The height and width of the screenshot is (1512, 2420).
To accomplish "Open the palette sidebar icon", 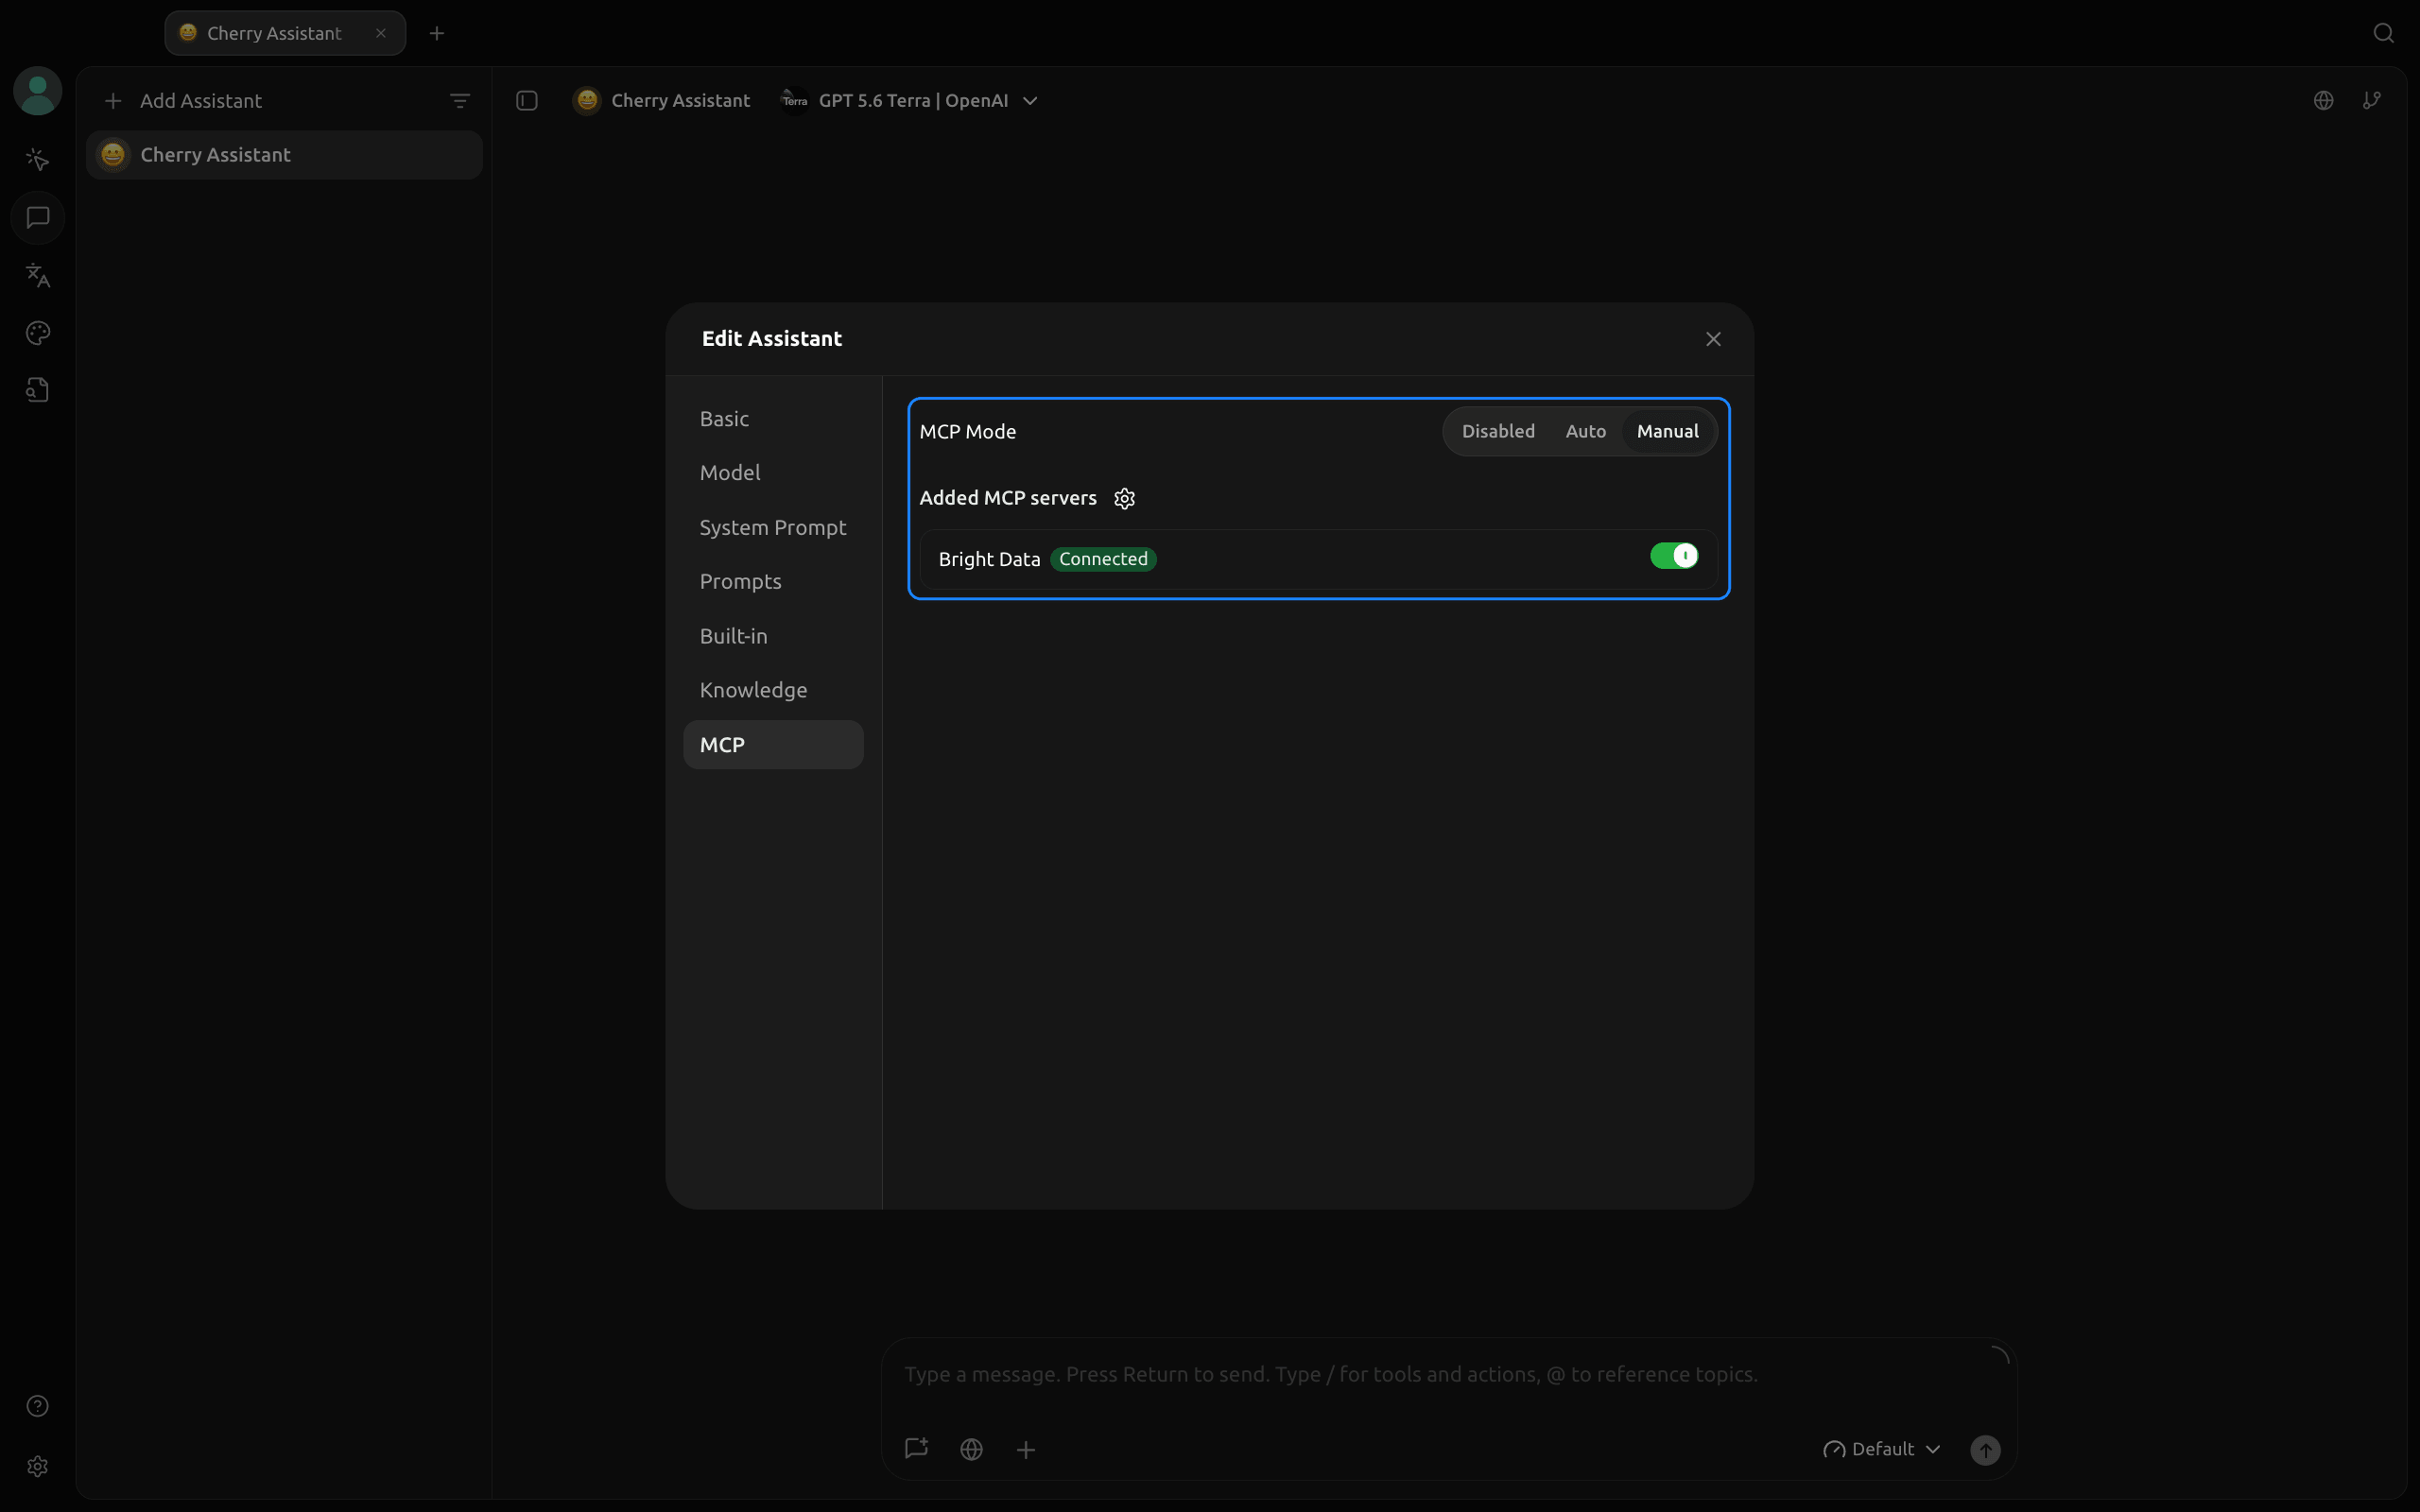I will [38, 333].
